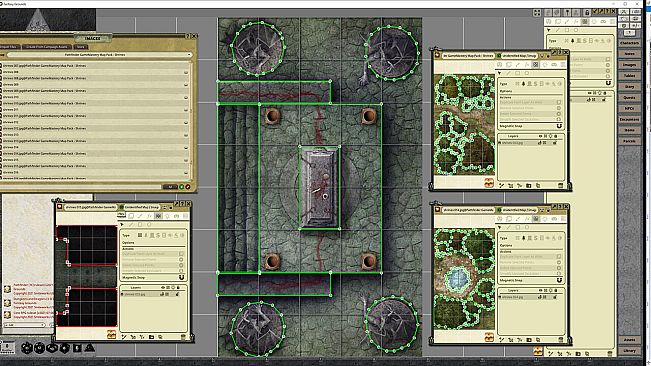Screen dimensions: 651x366
Task: Click the orange link icon below the forest path map
Action: coord(489,183)
